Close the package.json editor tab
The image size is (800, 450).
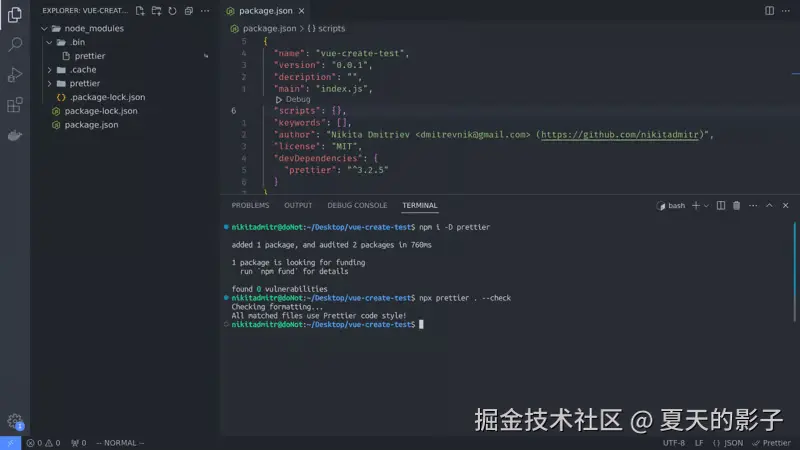pos(302,11)
